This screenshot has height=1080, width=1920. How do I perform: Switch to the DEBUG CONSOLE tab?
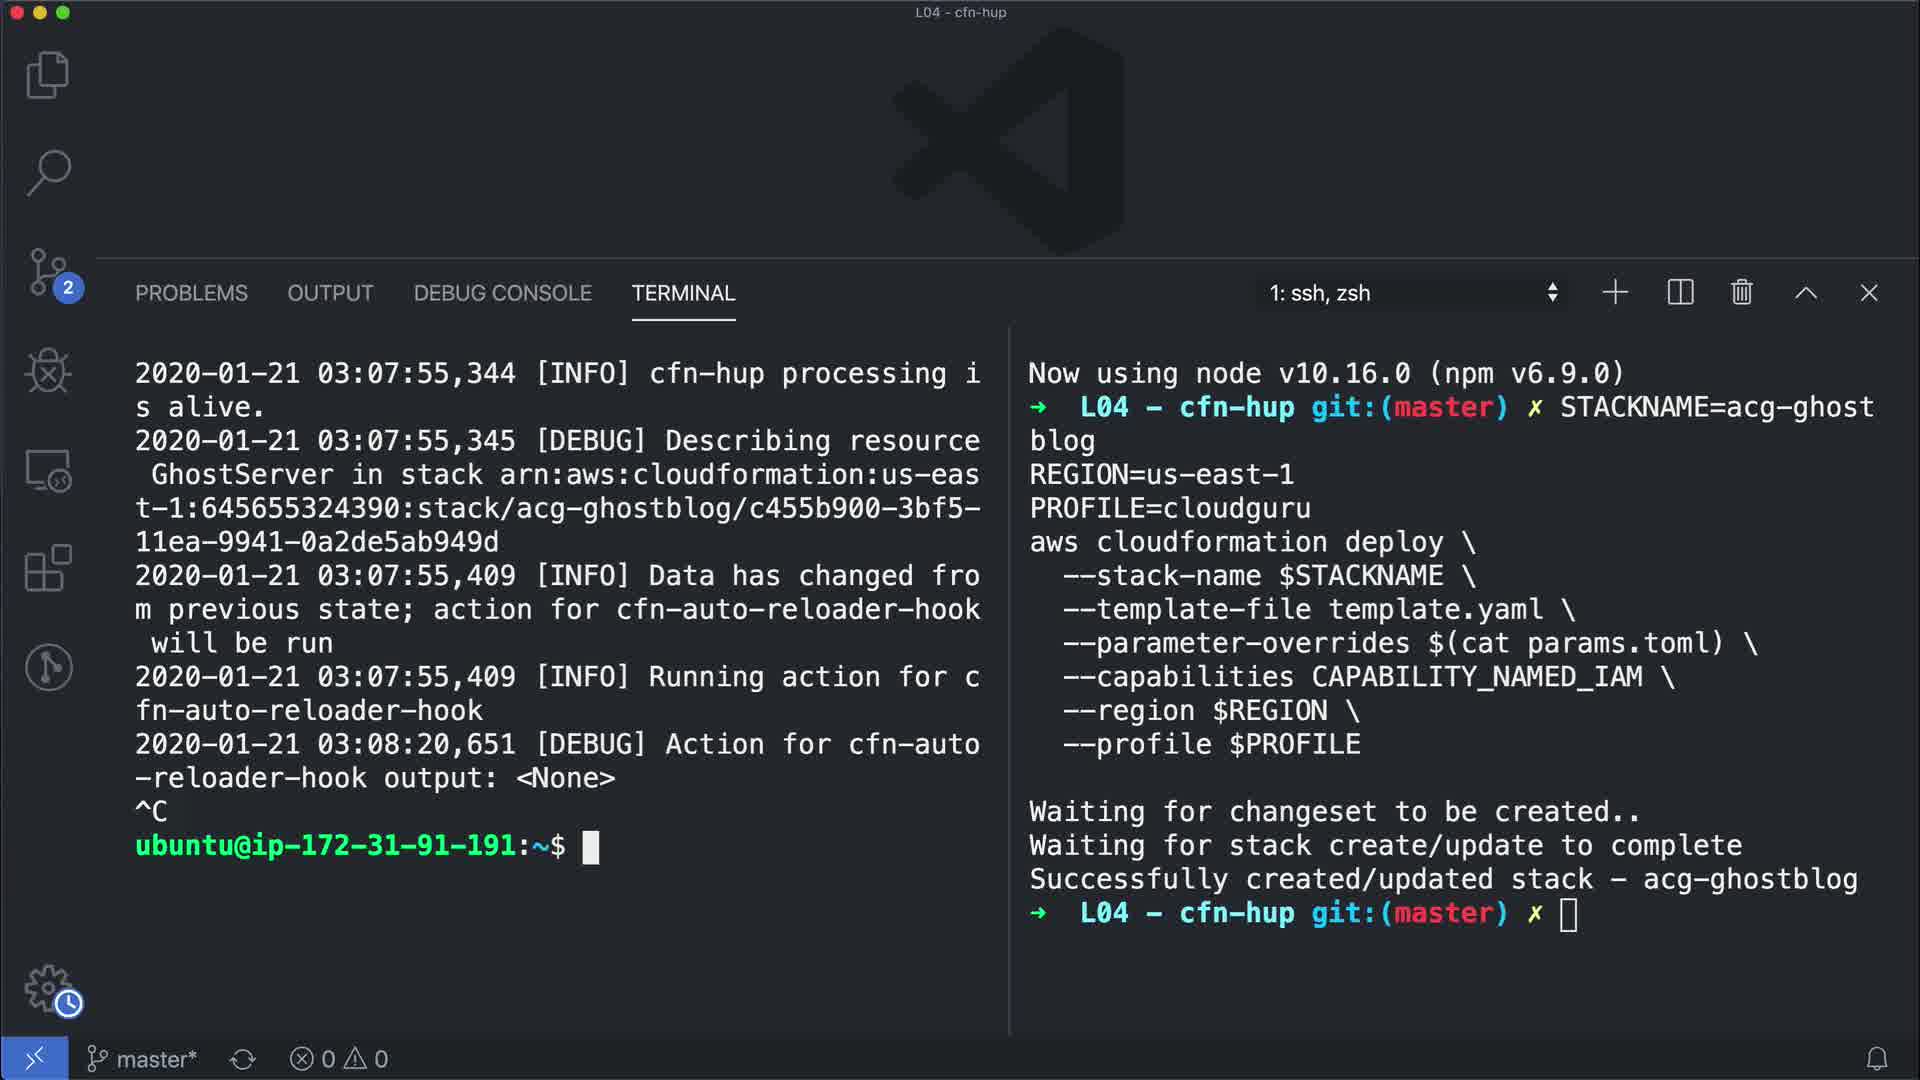click(502, 293)
